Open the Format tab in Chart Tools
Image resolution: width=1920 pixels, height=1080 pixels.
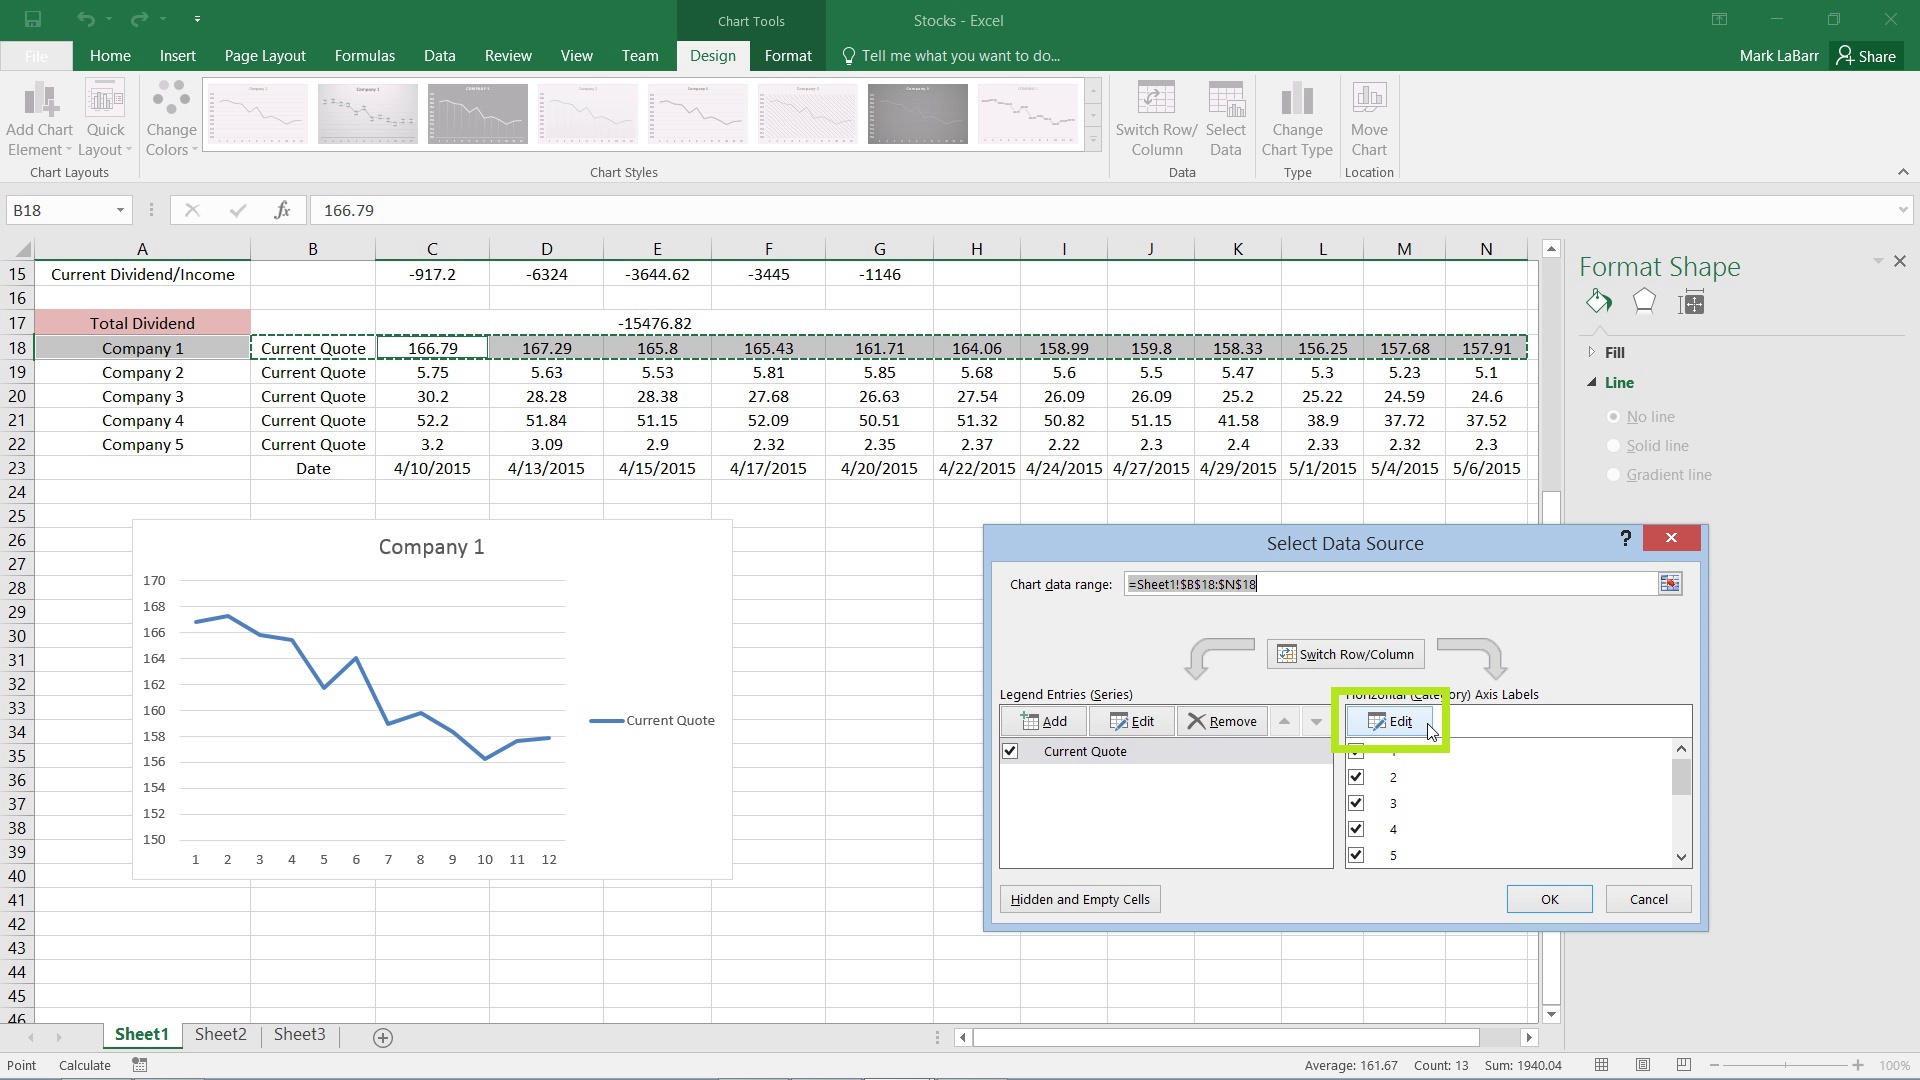787,55
